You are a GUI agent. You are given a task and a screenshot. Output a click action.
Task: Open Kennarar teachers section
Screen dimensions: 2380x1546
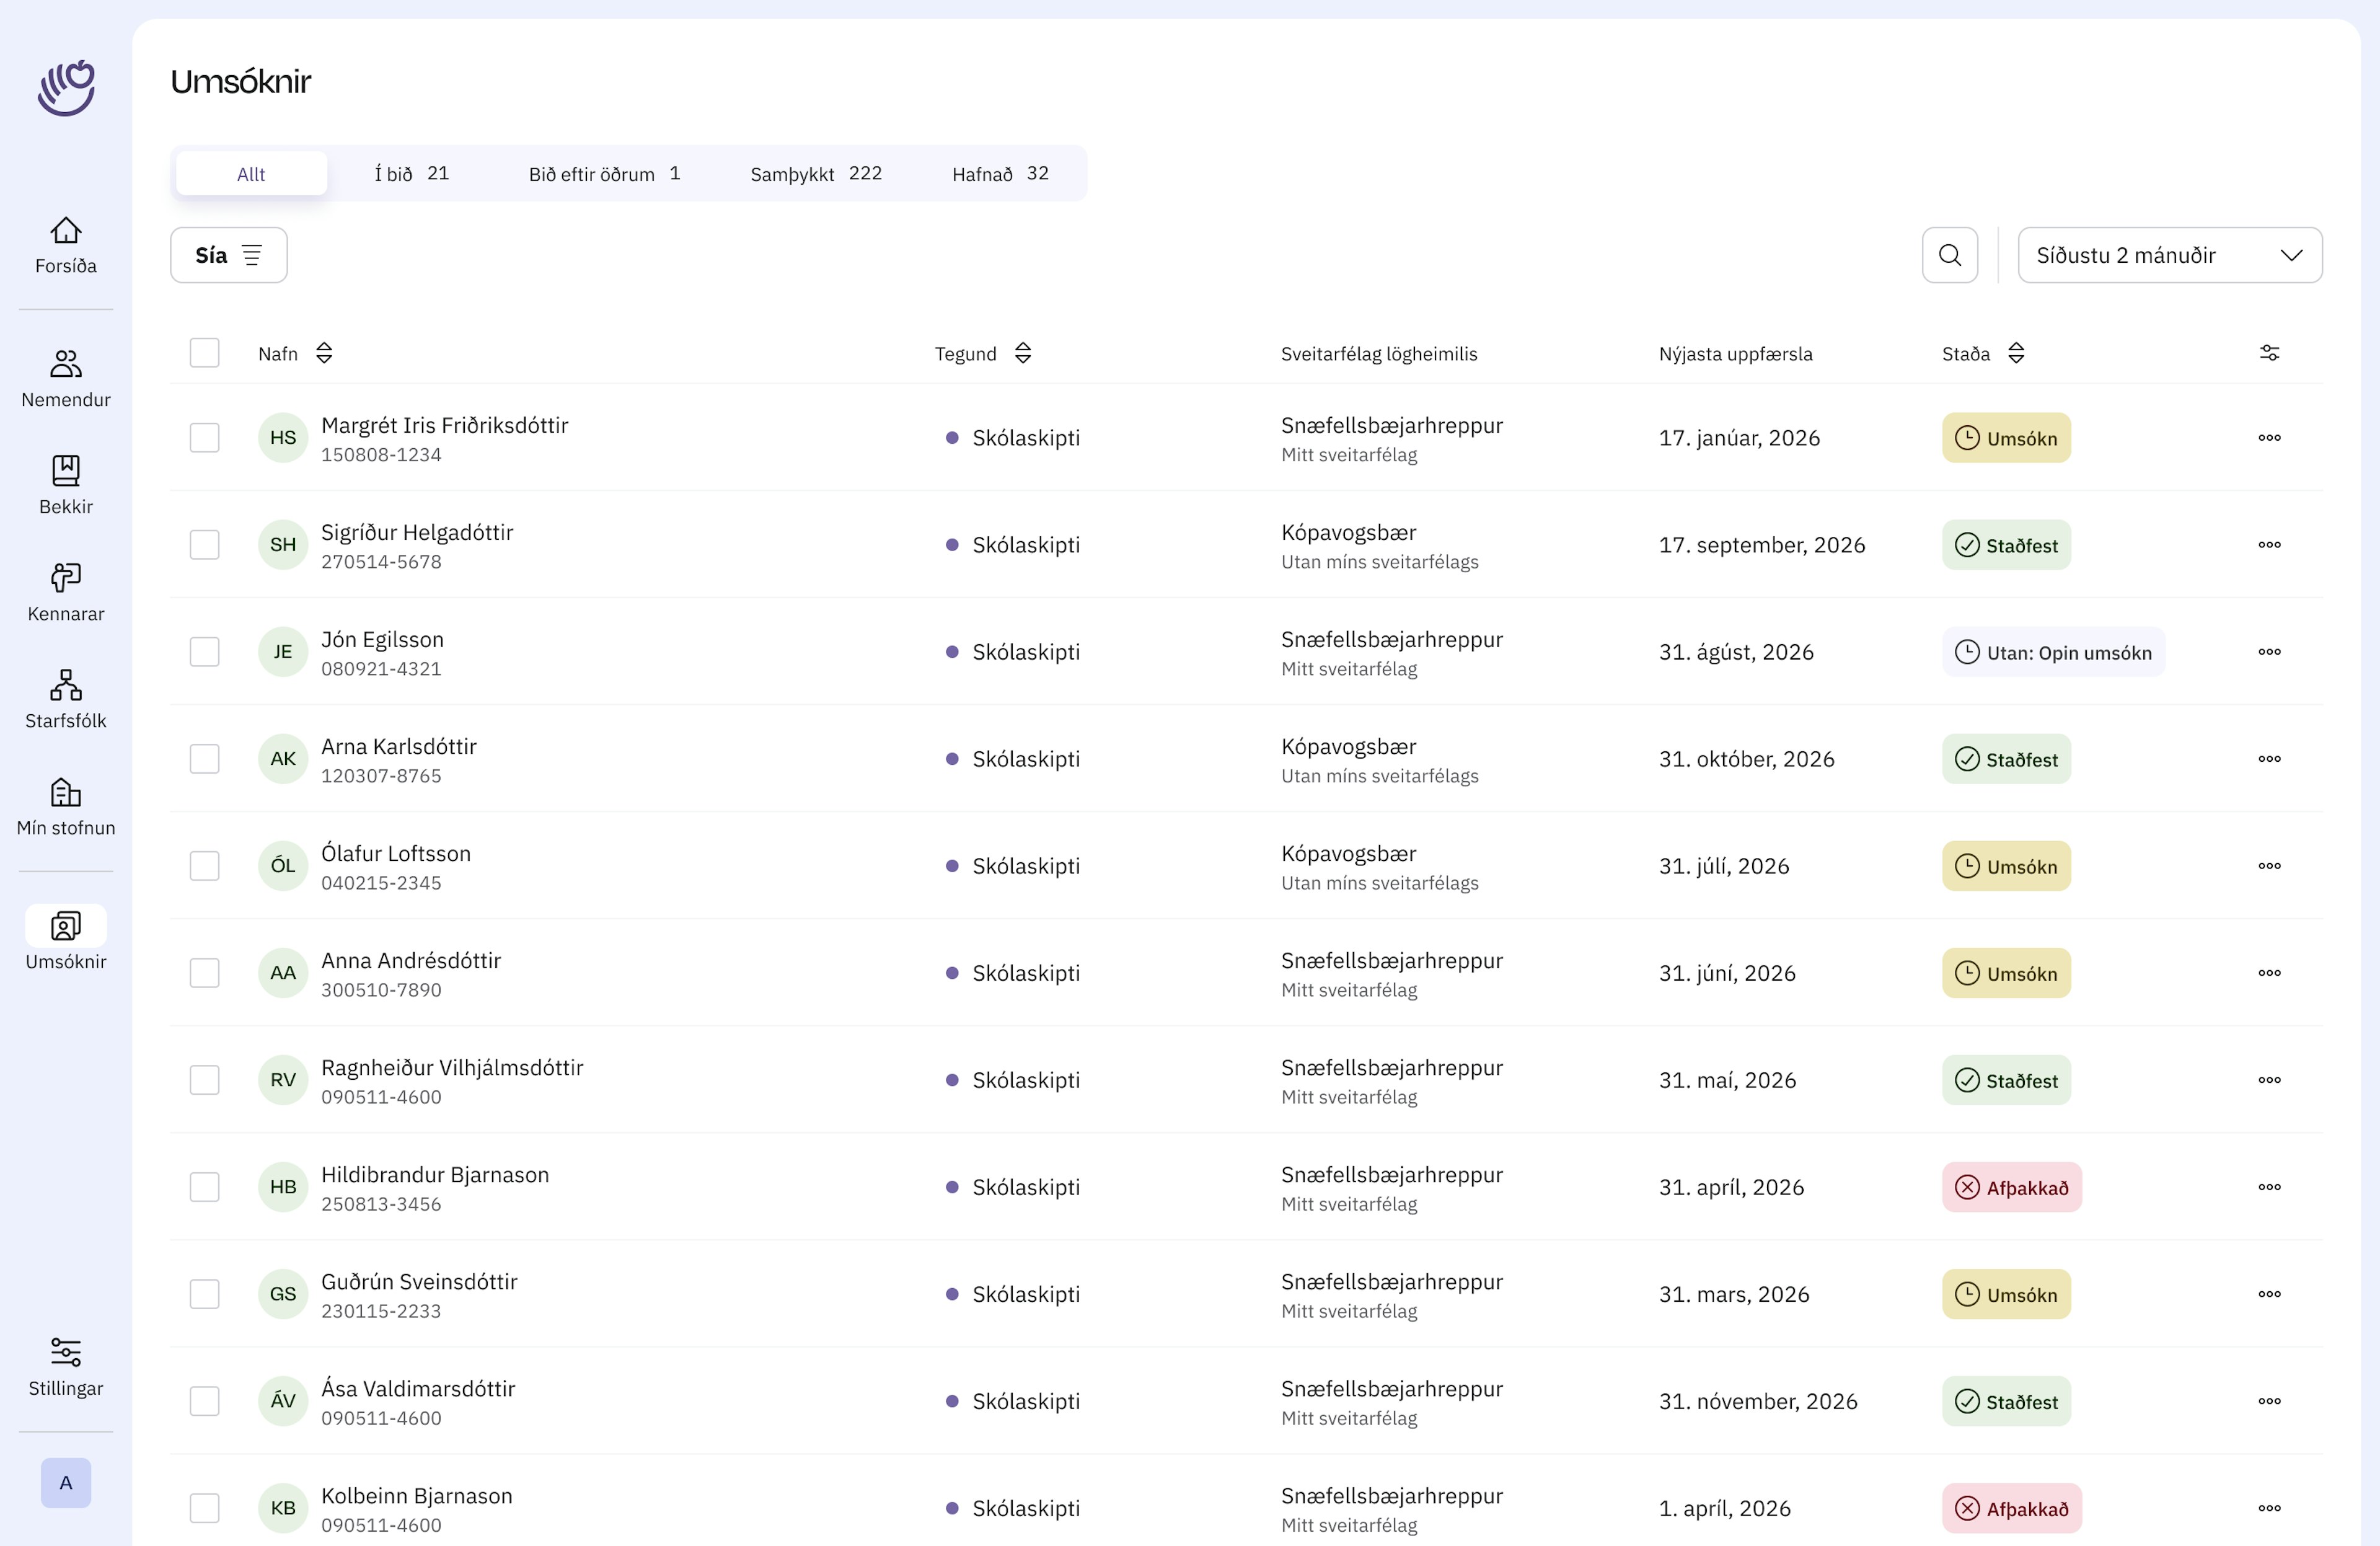click(x=66, y=578)
